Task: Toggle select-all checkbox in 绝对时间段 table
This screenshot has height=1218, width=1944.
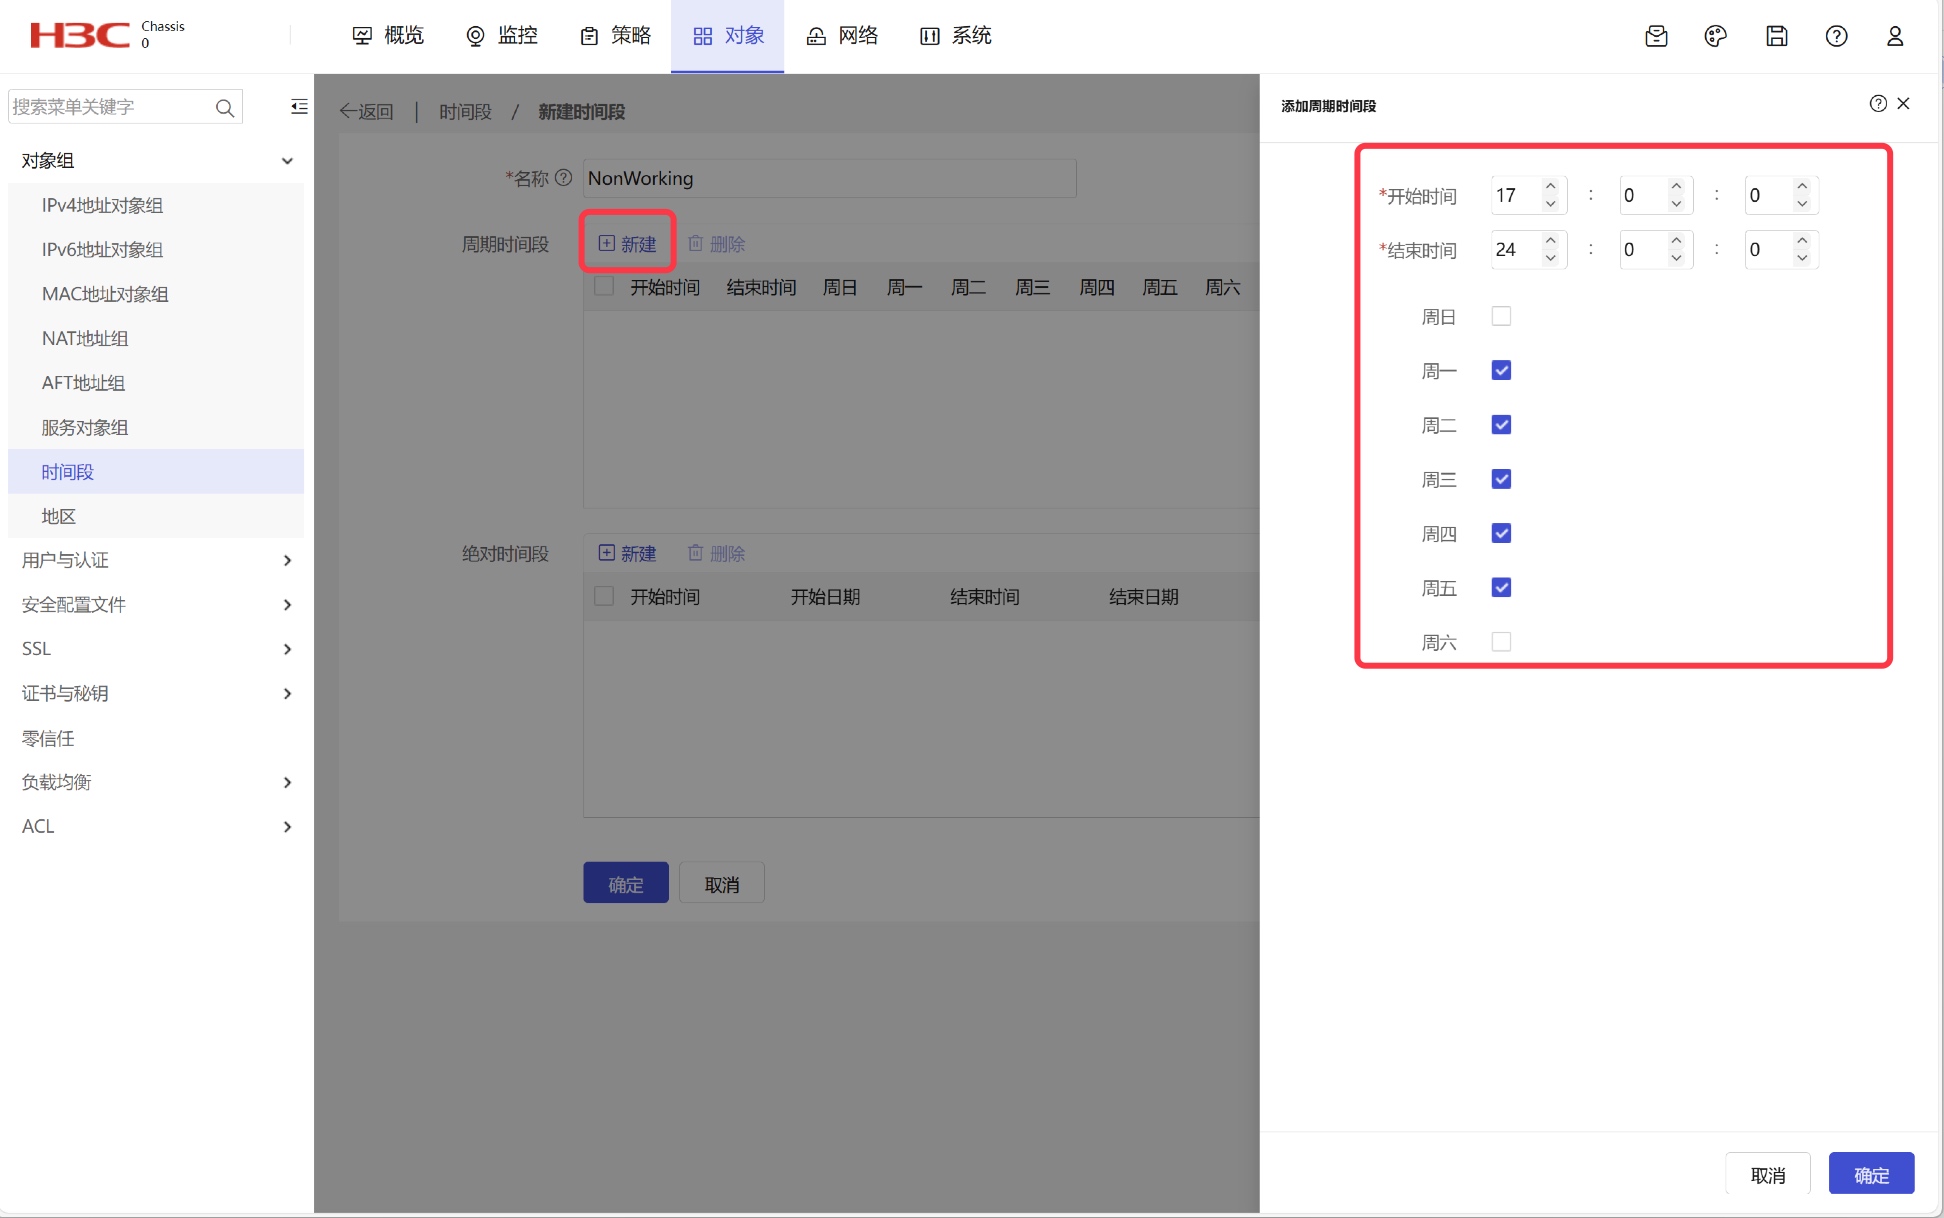Action: (x=604, y=596)
